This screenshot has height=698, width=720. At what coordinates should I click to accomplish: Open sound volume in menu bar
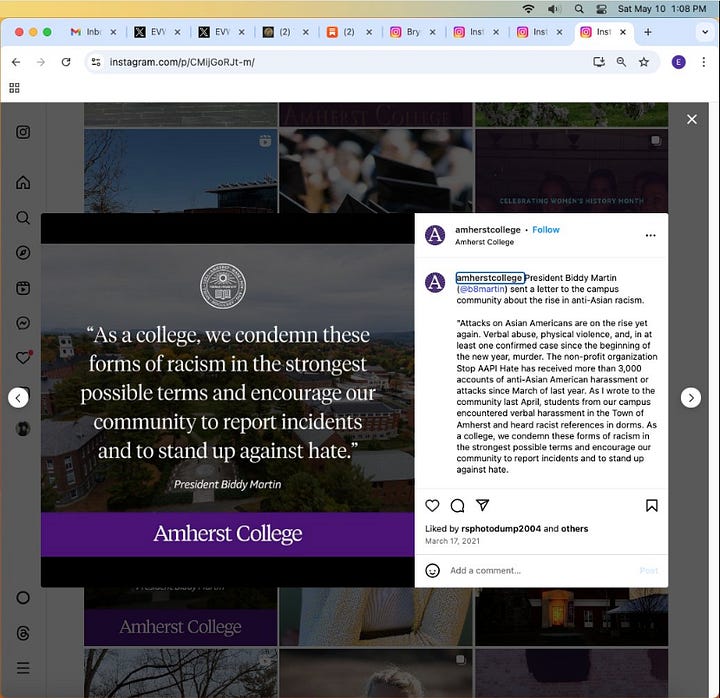pyautogui.click(x=554, y=9)
